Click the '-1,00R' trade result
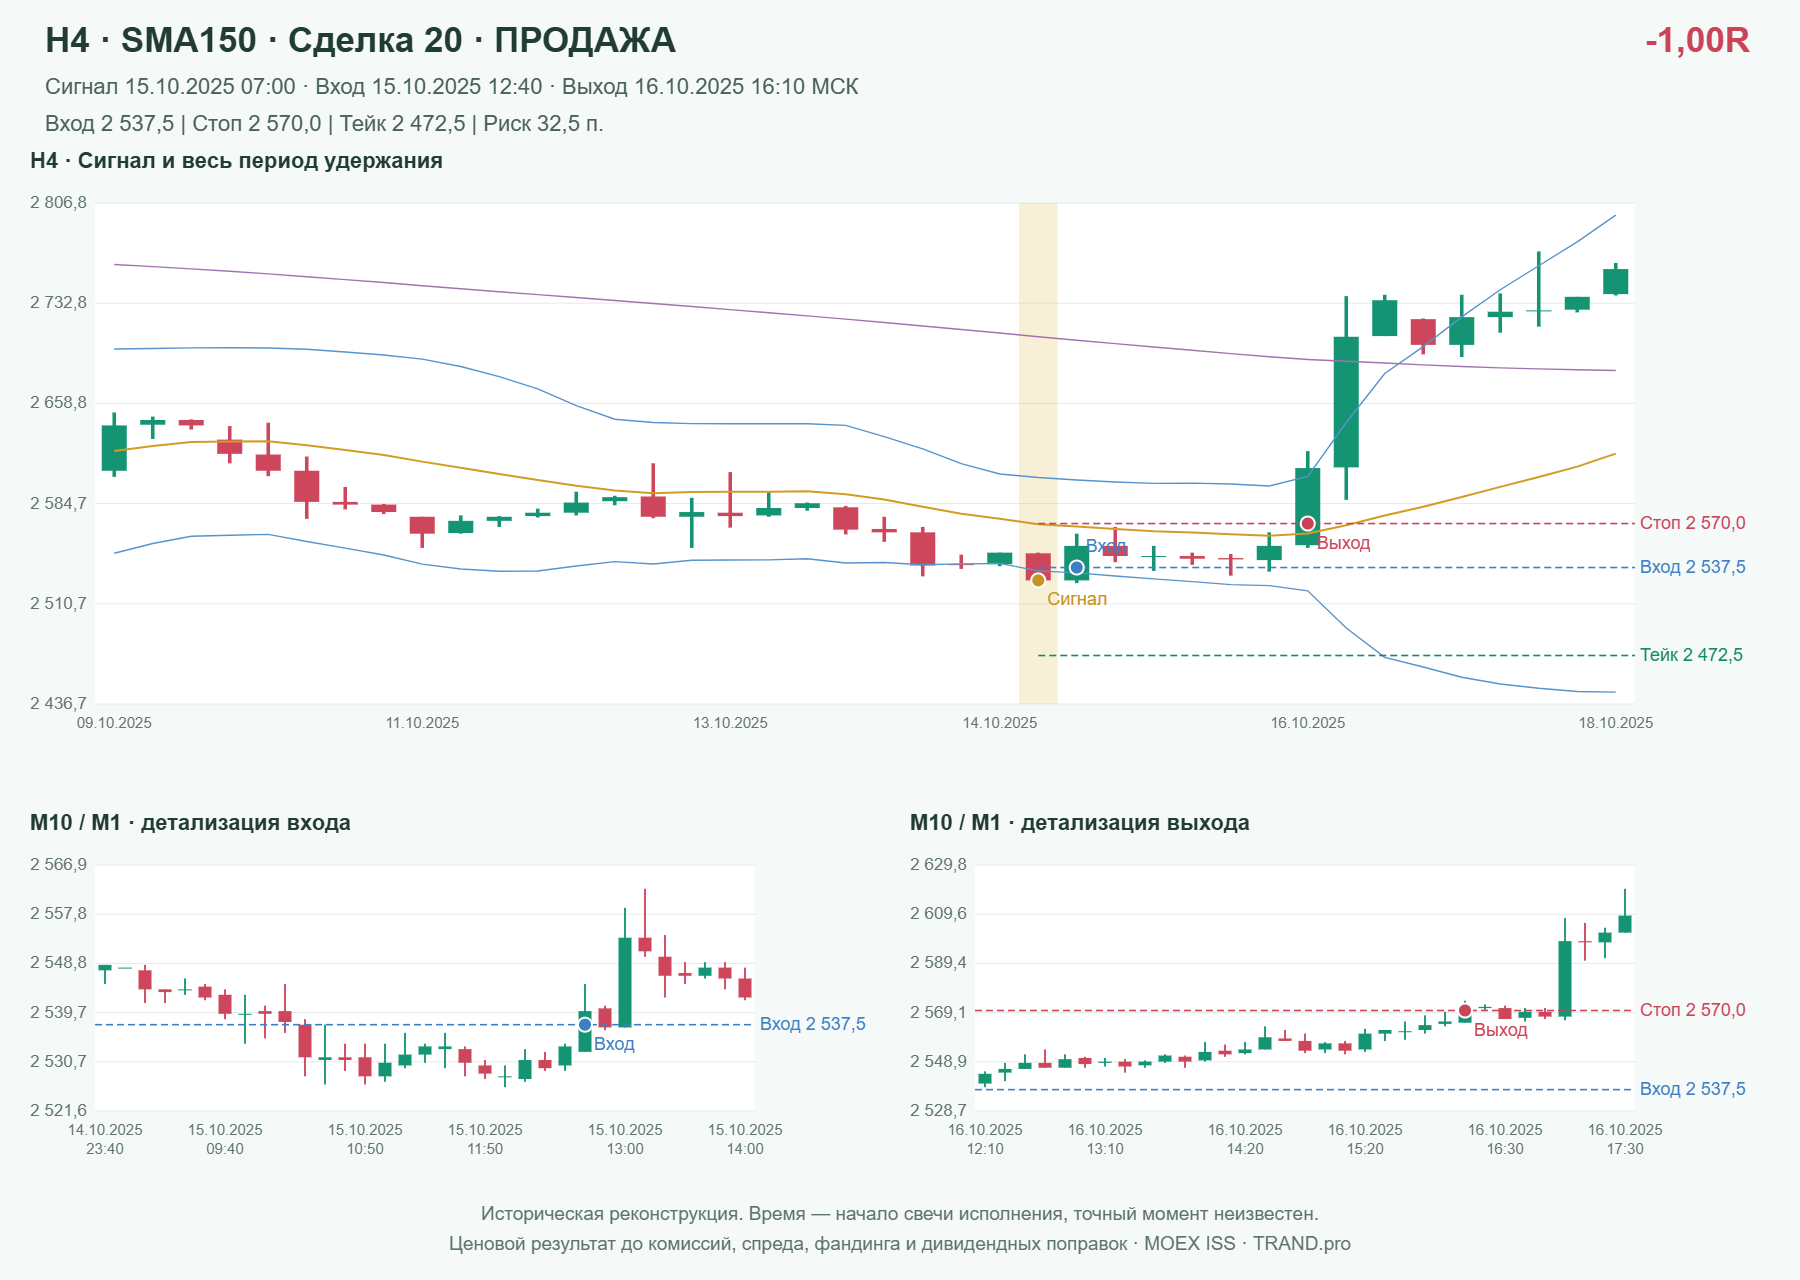Image resolution: width=1800 pixels, height=1280 pixels. [1697, 40]
